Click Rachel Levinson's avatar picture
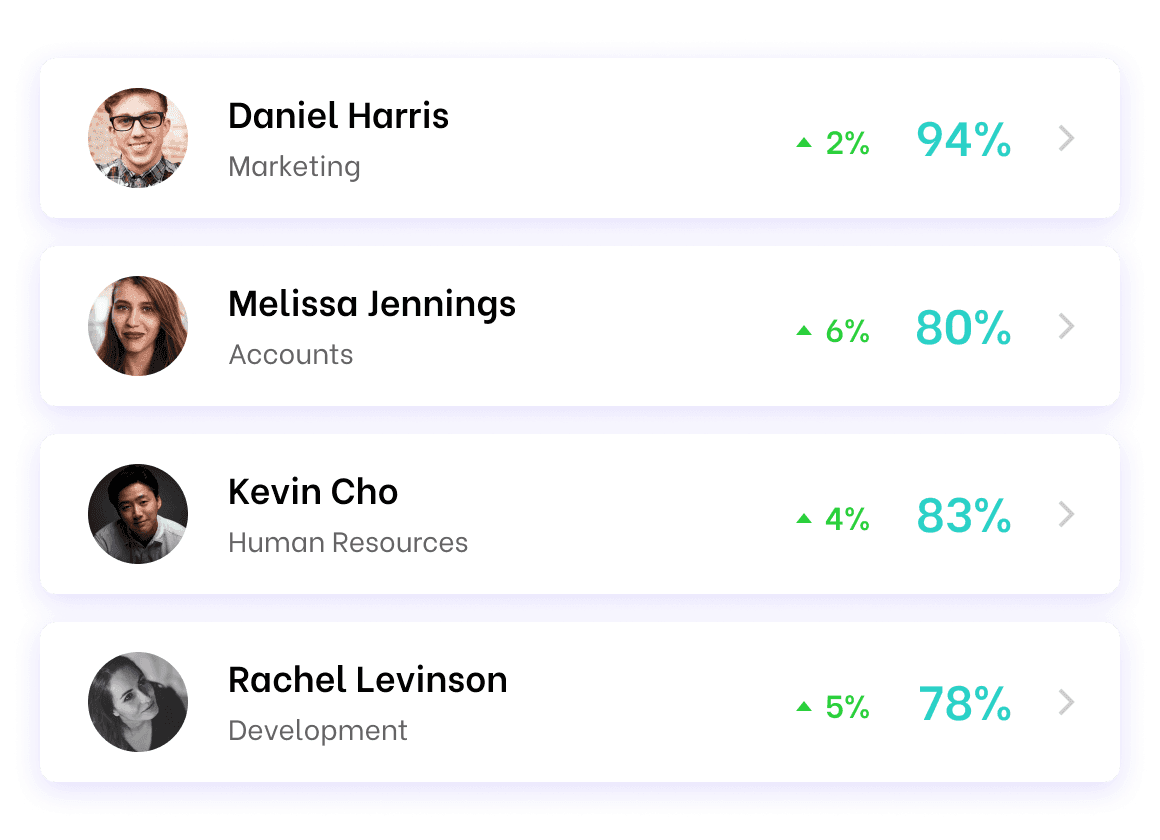The image size is (1160, 840). click(x=138, y=702)
